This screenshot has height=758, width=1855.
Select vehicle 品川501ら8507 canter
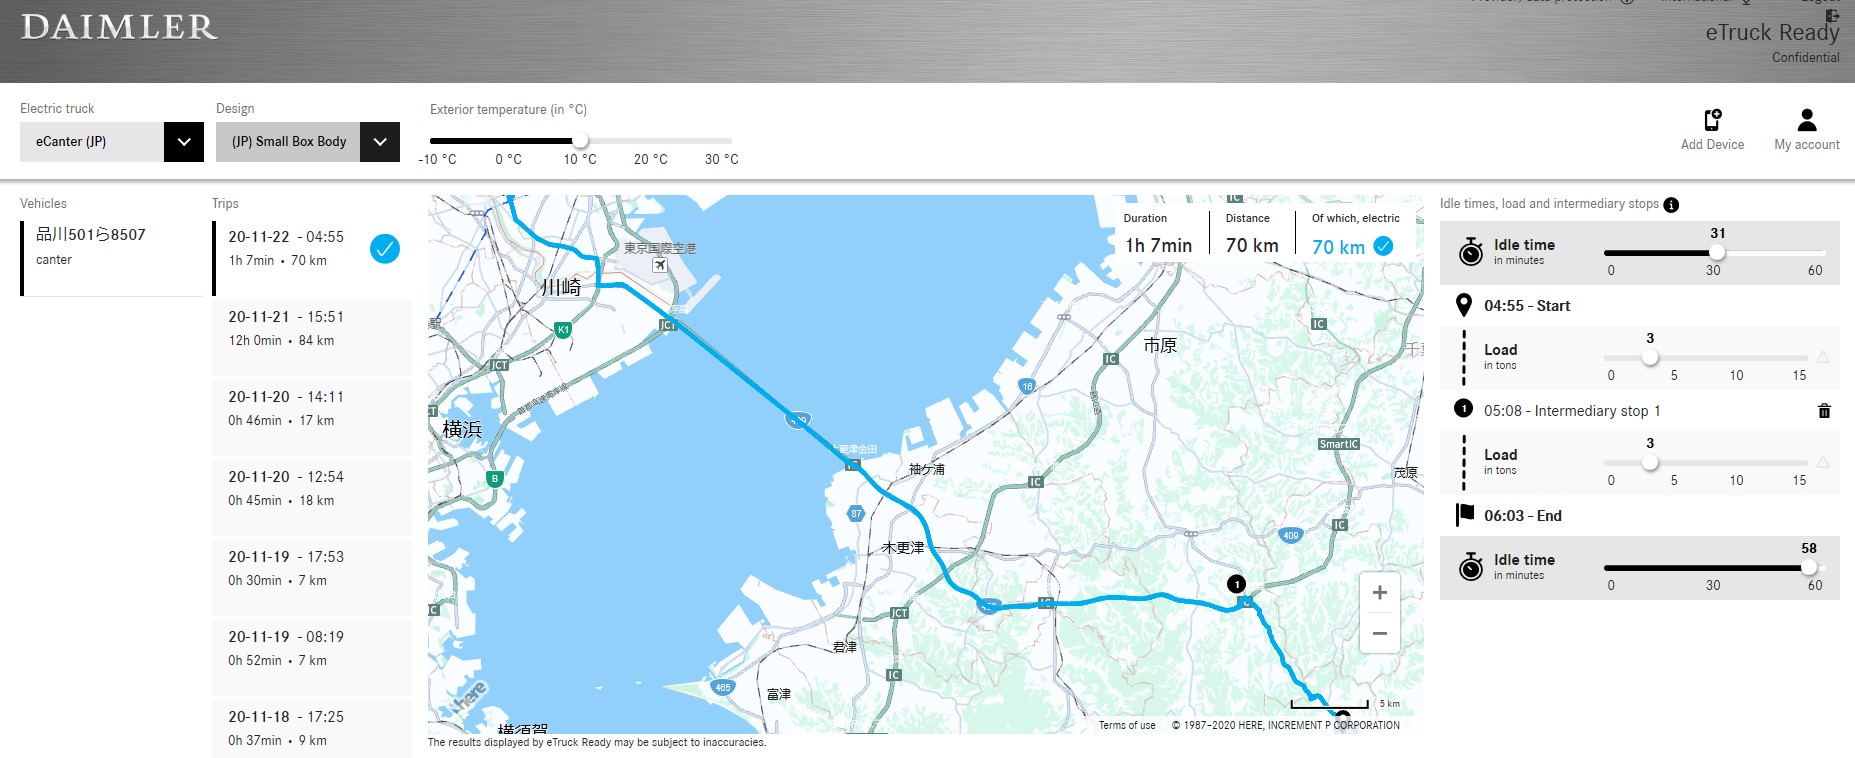[110, 246]
